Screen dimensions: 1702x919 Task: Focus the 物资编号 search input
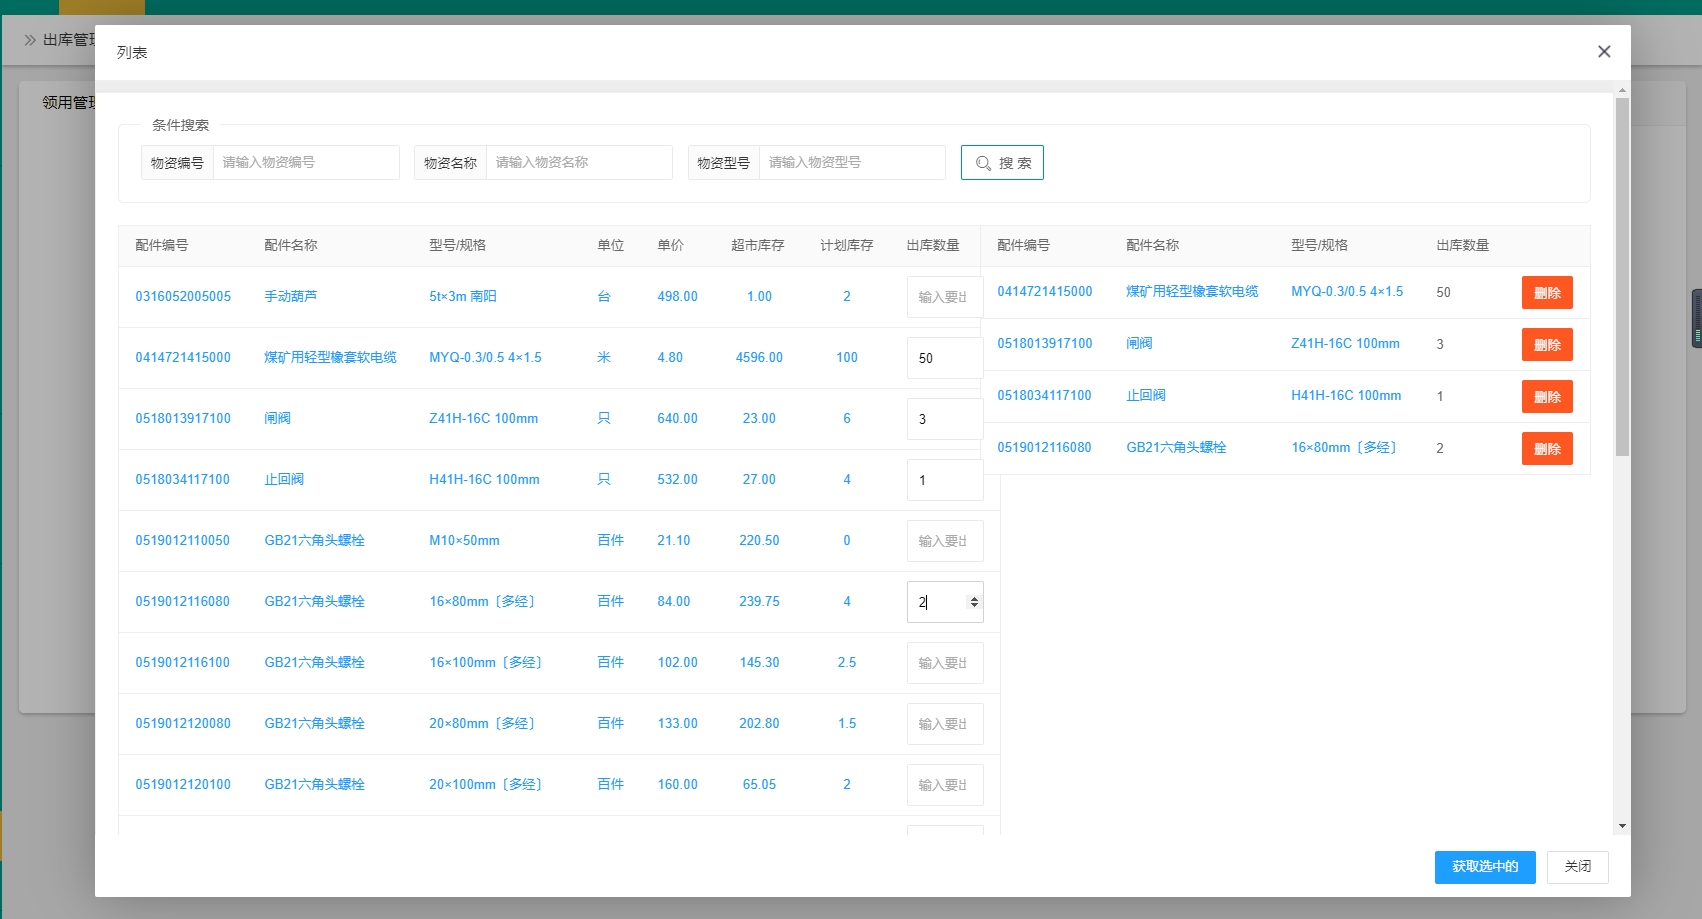click(306, 163)
